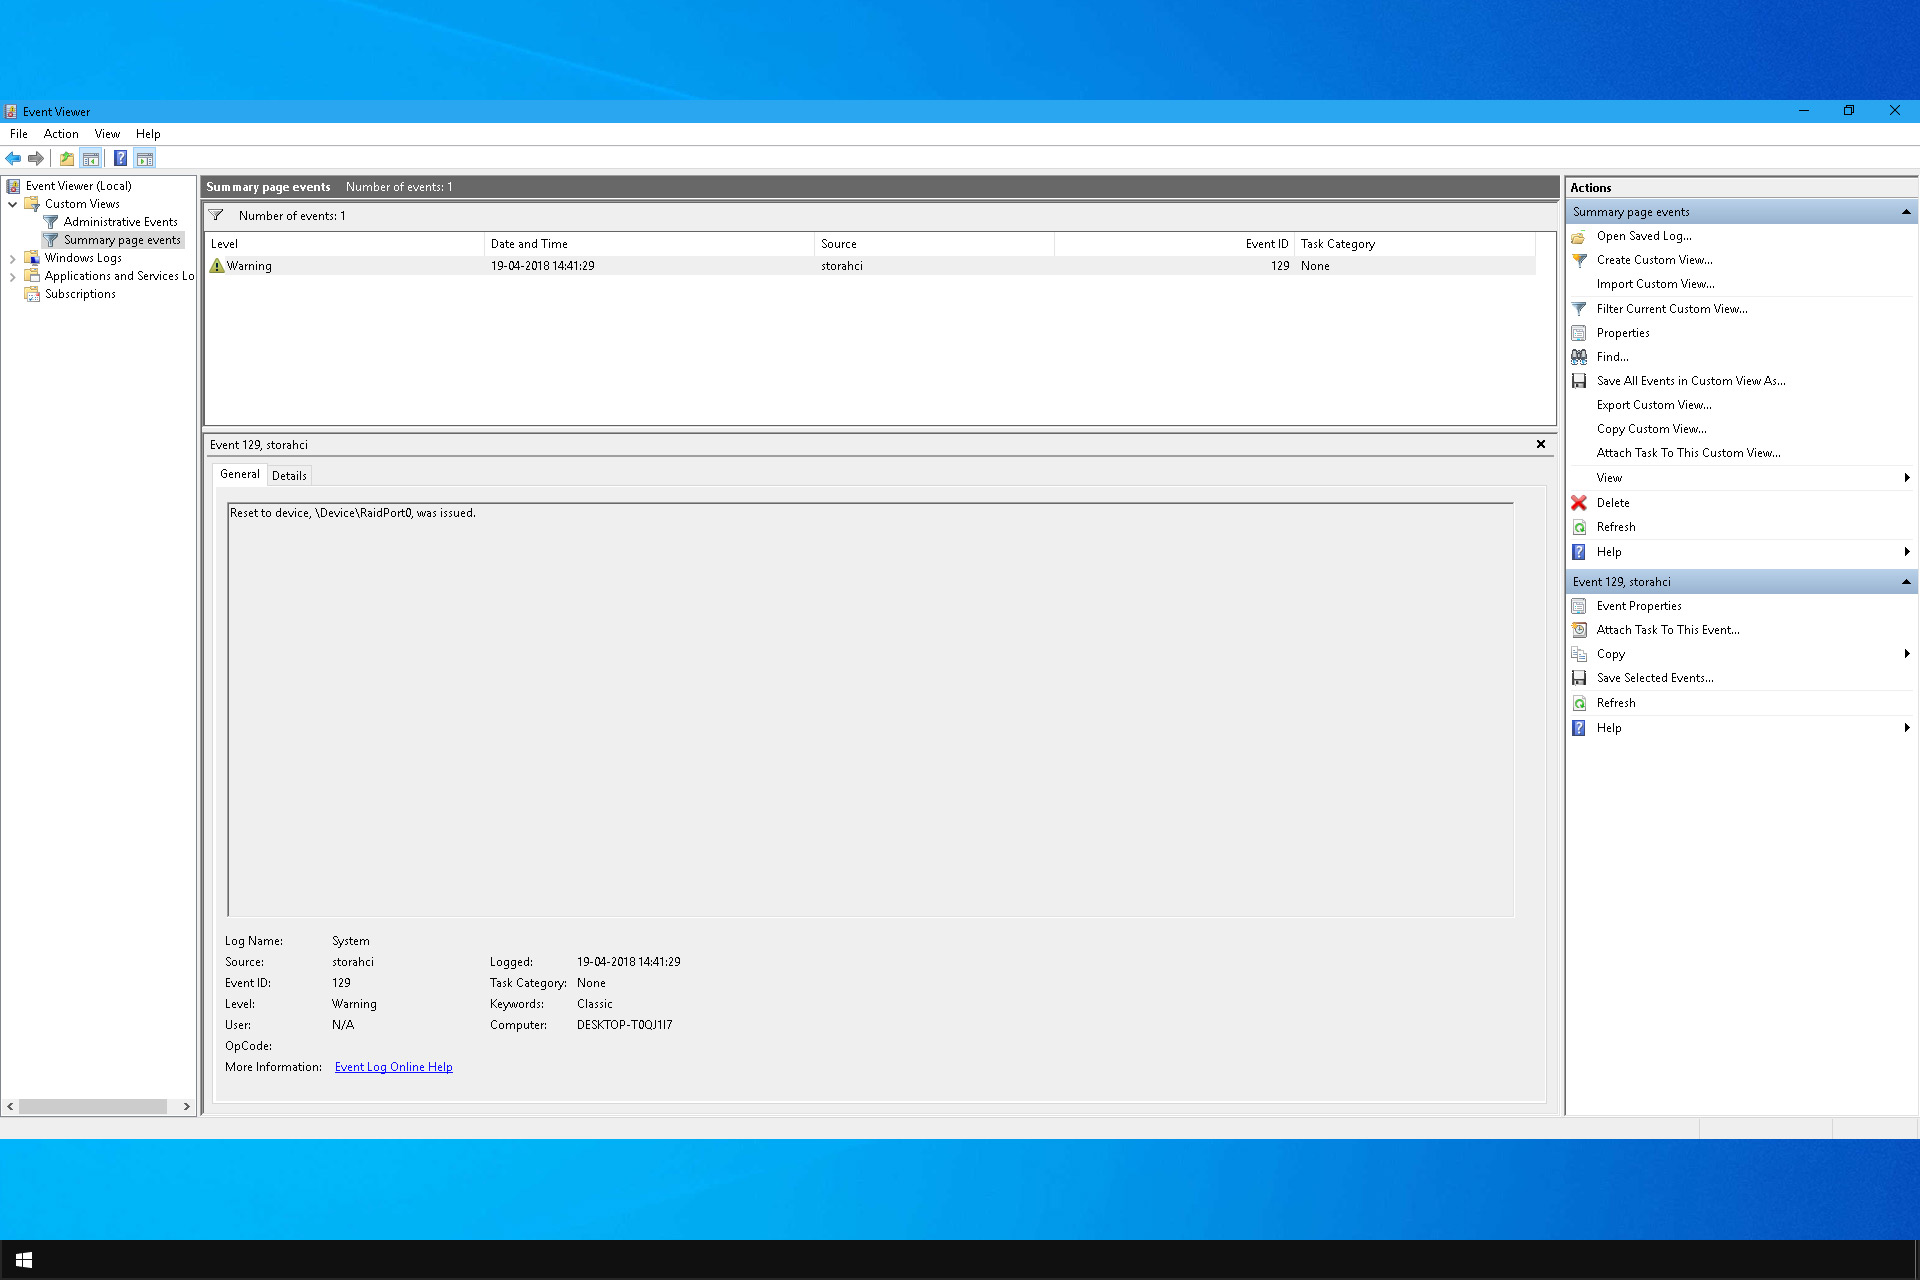Select the Details tab in event detail
The image size is (1920, 1280).
tap(287, 473)
